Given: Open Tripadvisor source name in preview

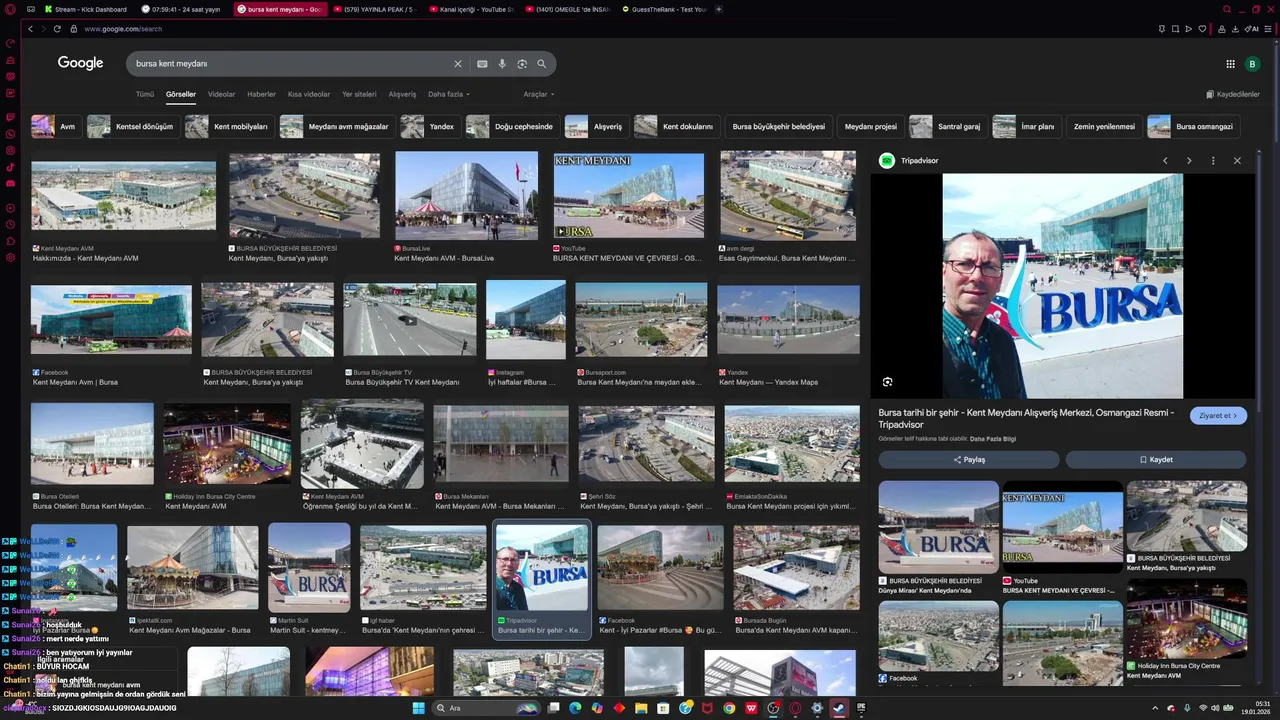Looking at the screenshot, I should click(919, 160).
